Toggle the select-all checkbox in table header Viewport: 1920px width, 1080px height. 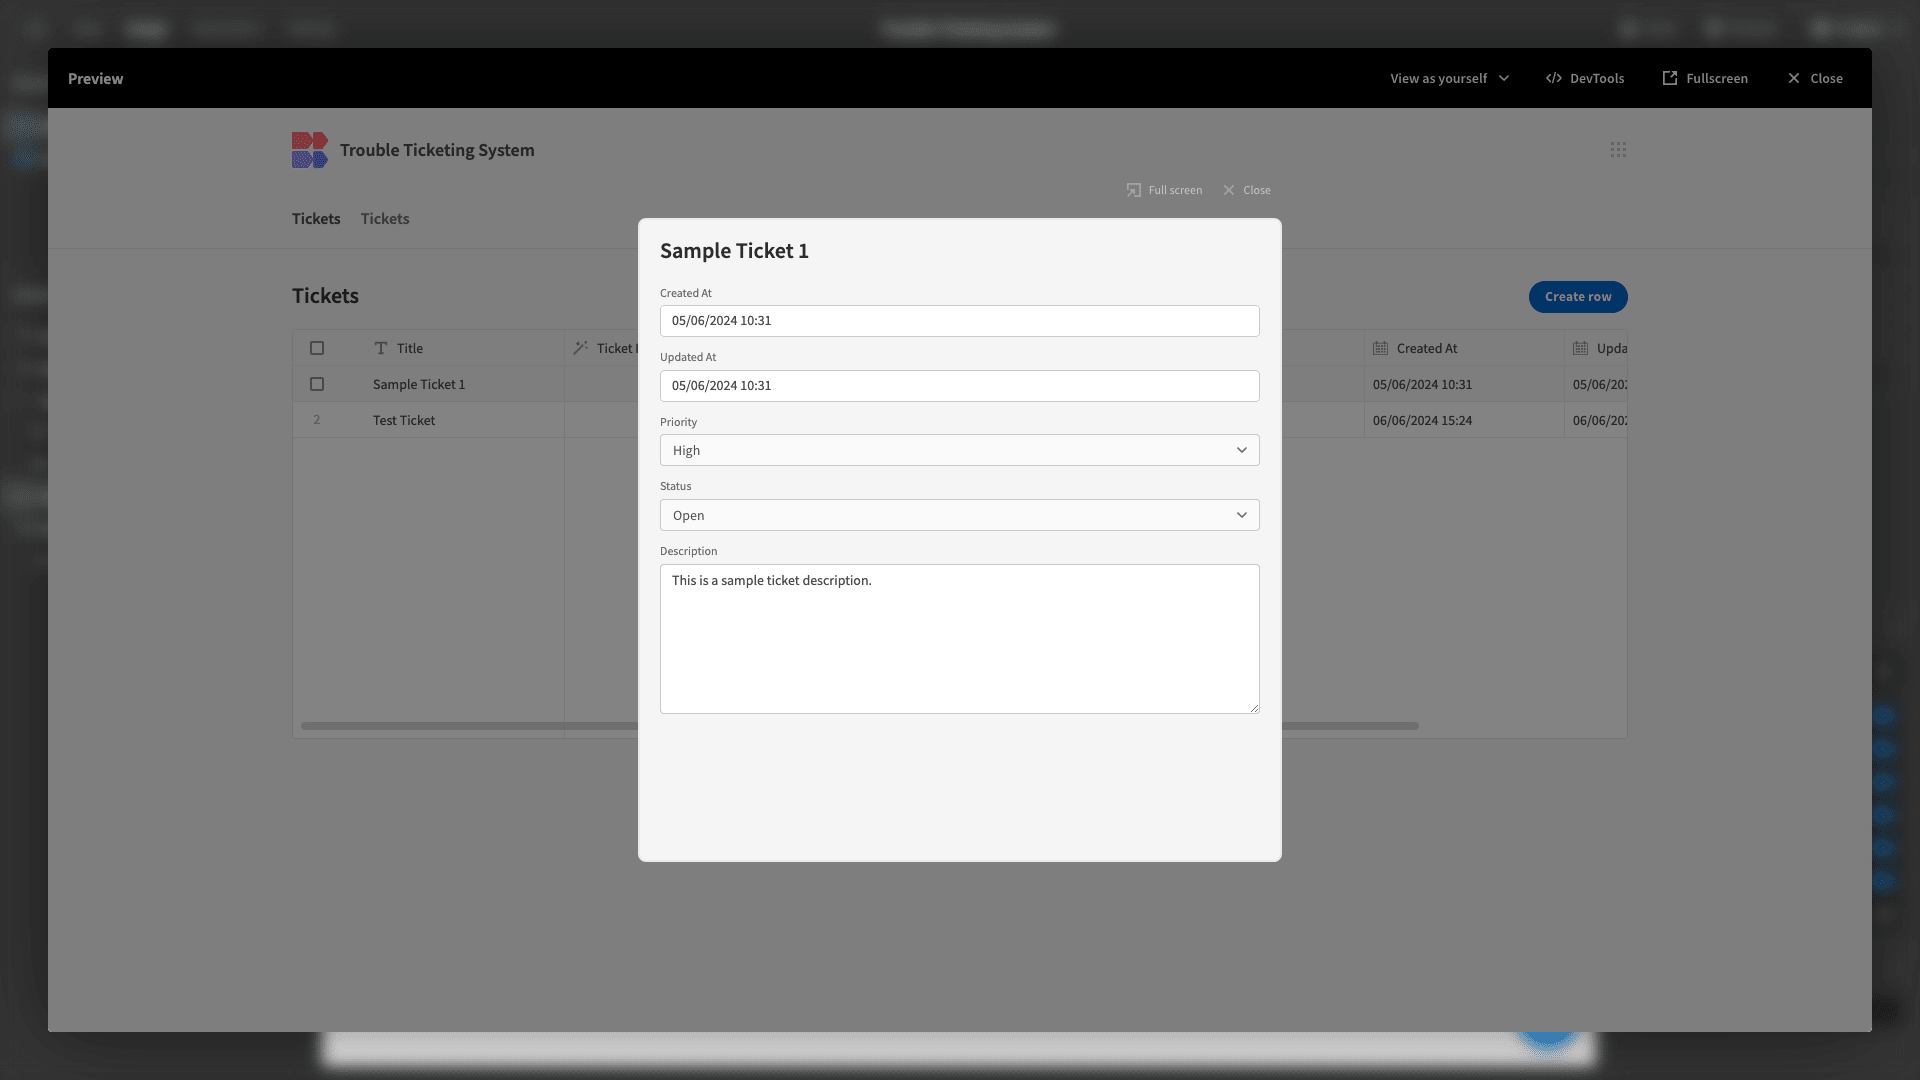317,348
